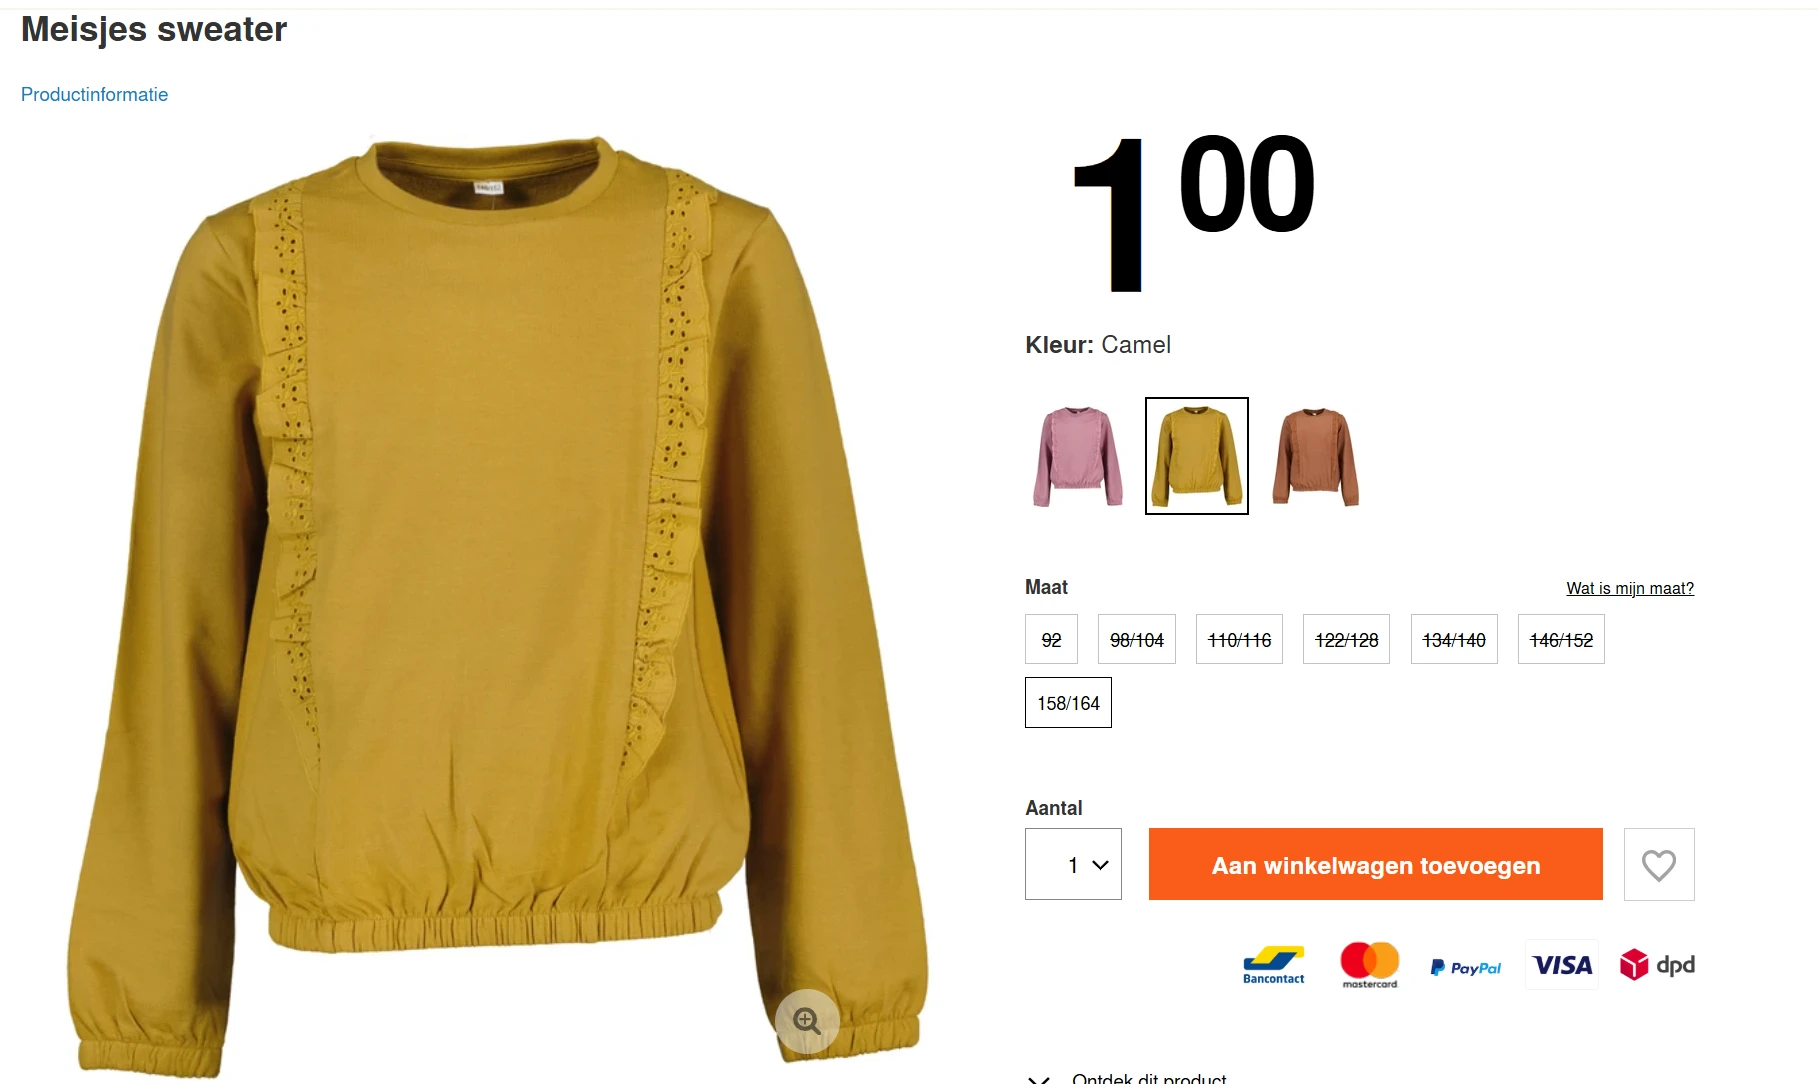Click the Mastercard payment logo
The image size is (1818, 1084).
coord(1370,965)
